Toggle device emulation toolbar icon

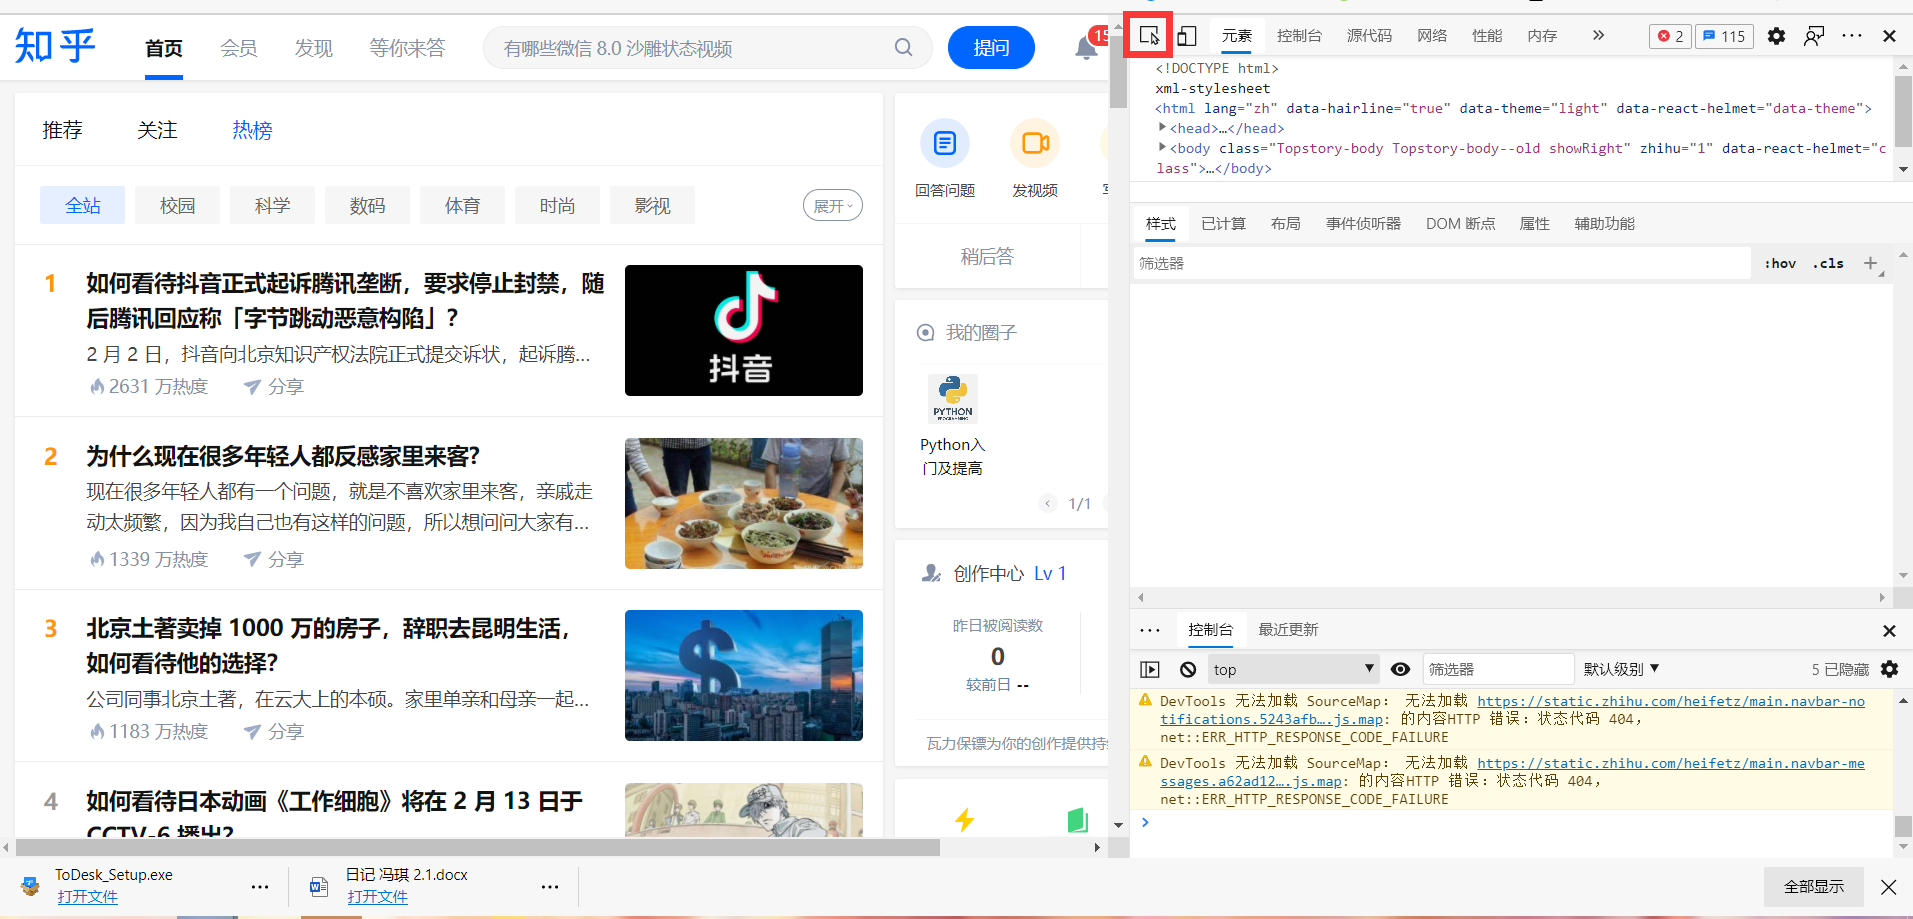point(1187,36)
